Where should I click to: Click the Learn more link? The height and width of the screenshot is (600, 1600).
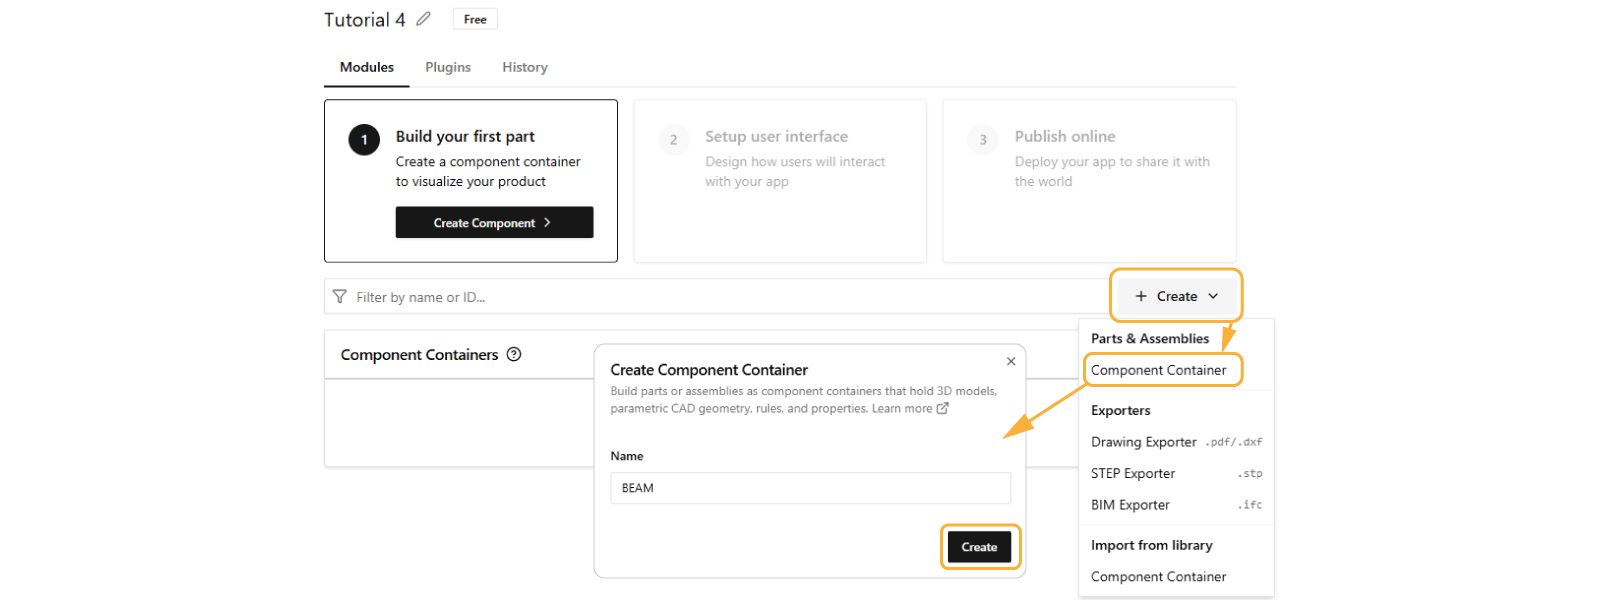[901, 408]
